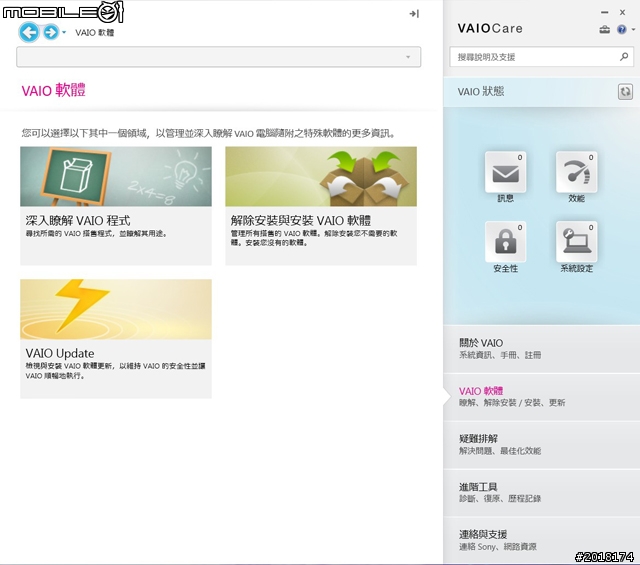Image resolution: width=640 pixels, height=565 pixels.
Task: Open the VAIO Update lightning bolt thumbnail
Action: (116, 309)
